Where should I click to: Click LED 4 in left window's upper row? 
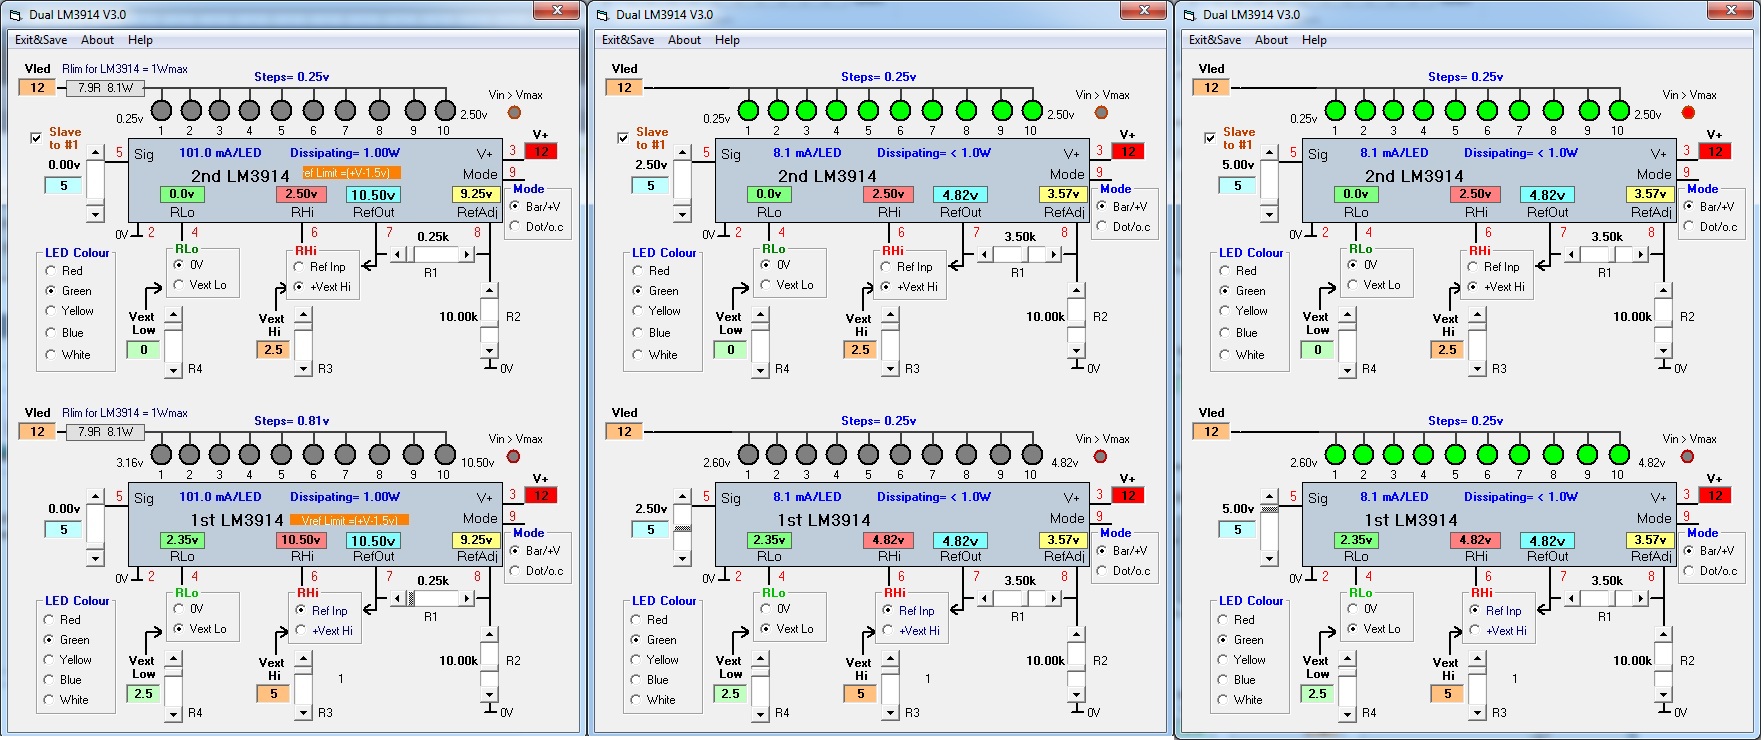pos(249,110)
